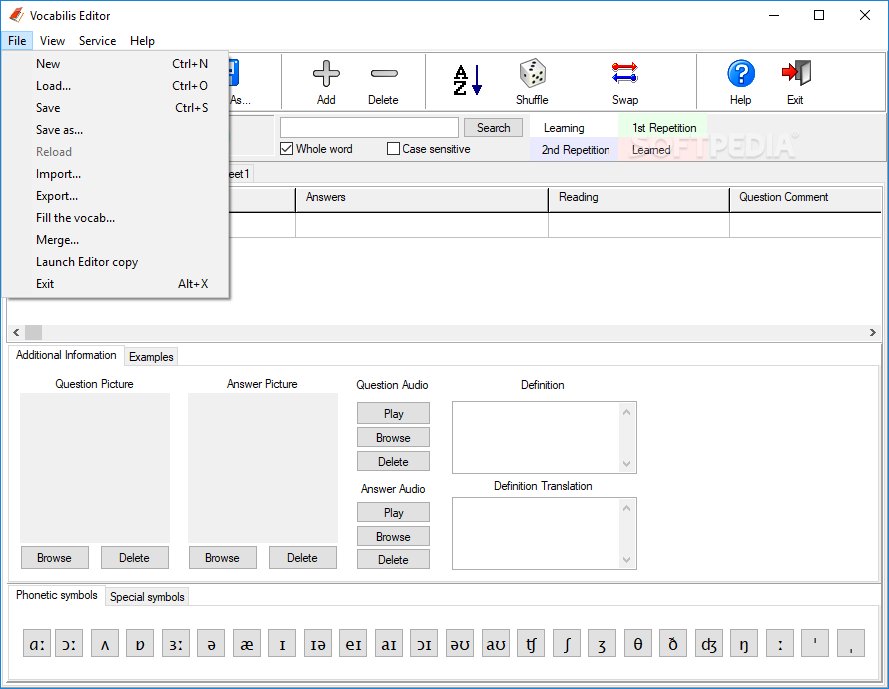
Task: Insert phonetic symbol ɒ
Action: tap(140, 644)
